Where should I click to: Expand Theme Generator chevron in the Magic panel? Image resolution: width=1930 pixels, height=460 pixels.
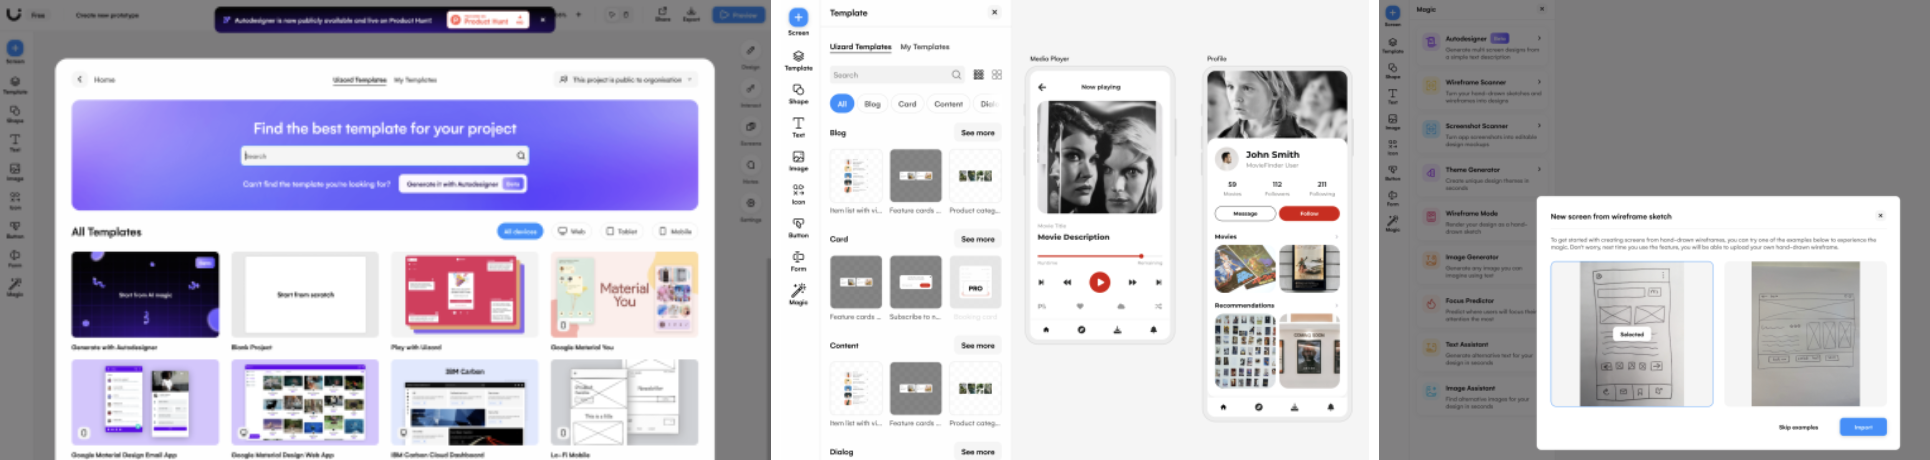coord(1539,170)
